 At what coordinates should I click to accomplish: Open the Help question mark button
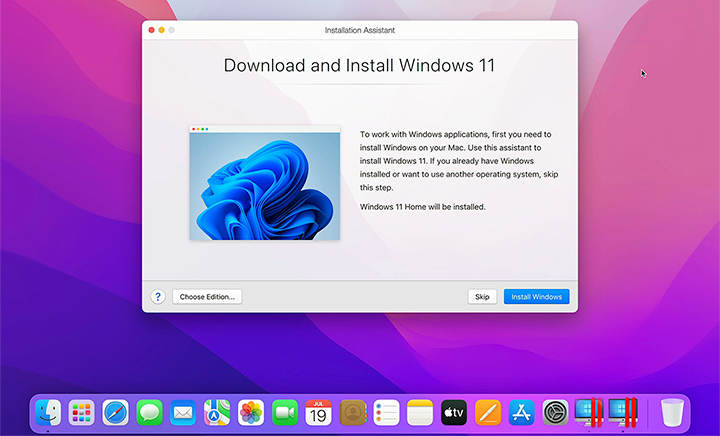pos(158,296)
